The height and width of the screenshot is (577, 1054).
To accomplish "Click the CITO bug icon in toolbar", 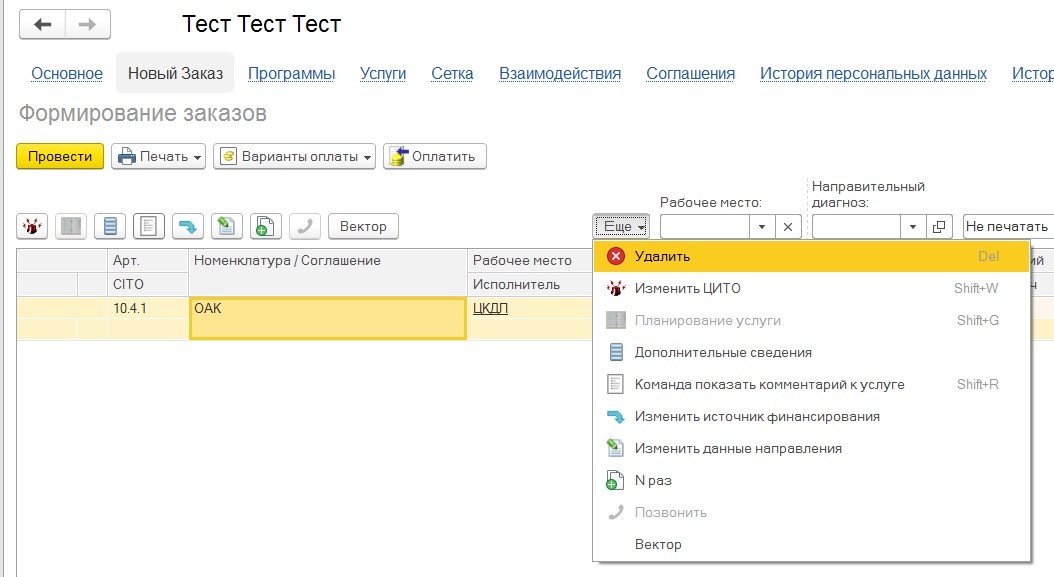I will click(x=33, y=227).
